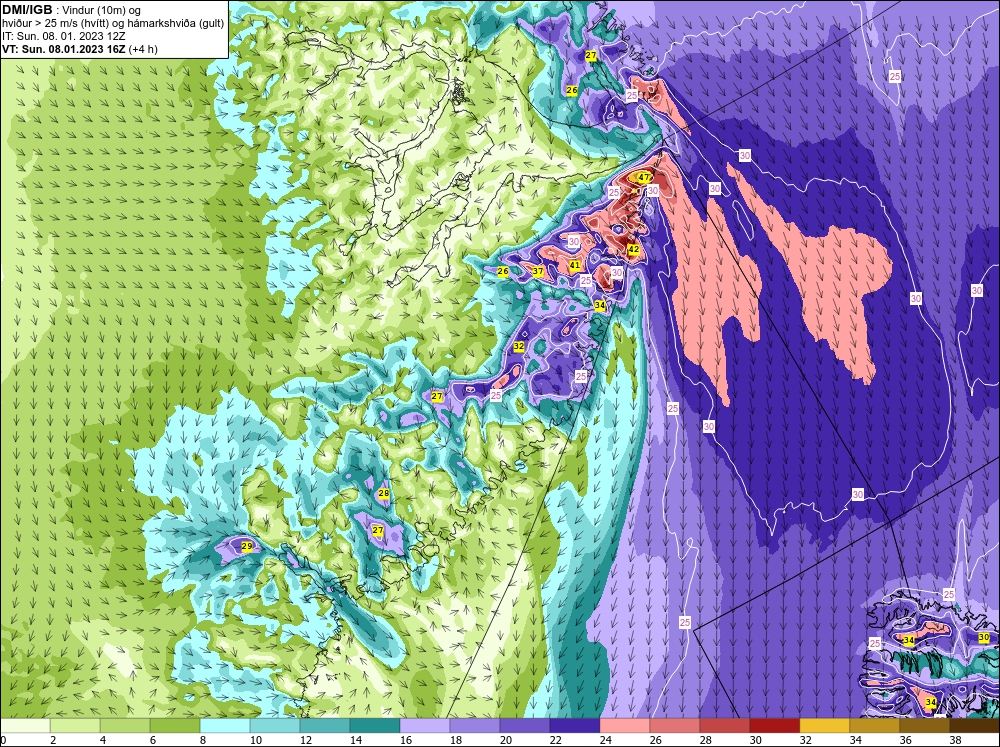
Task: Click the deep indigo 22–24 m/s legend swatch
Action: (575, 726)
